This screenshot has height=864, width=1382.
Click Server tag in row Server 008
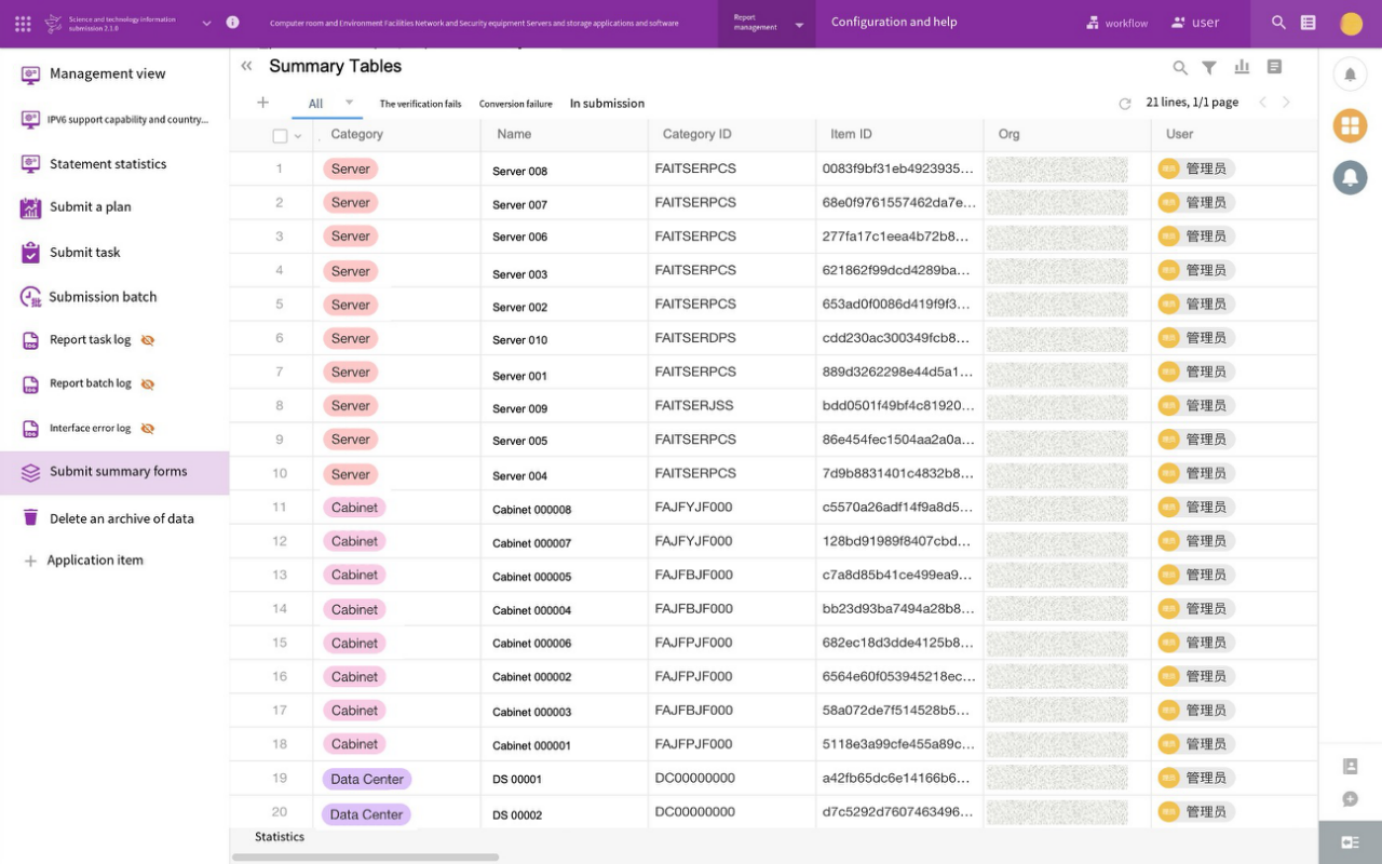(x=350, y=169)
